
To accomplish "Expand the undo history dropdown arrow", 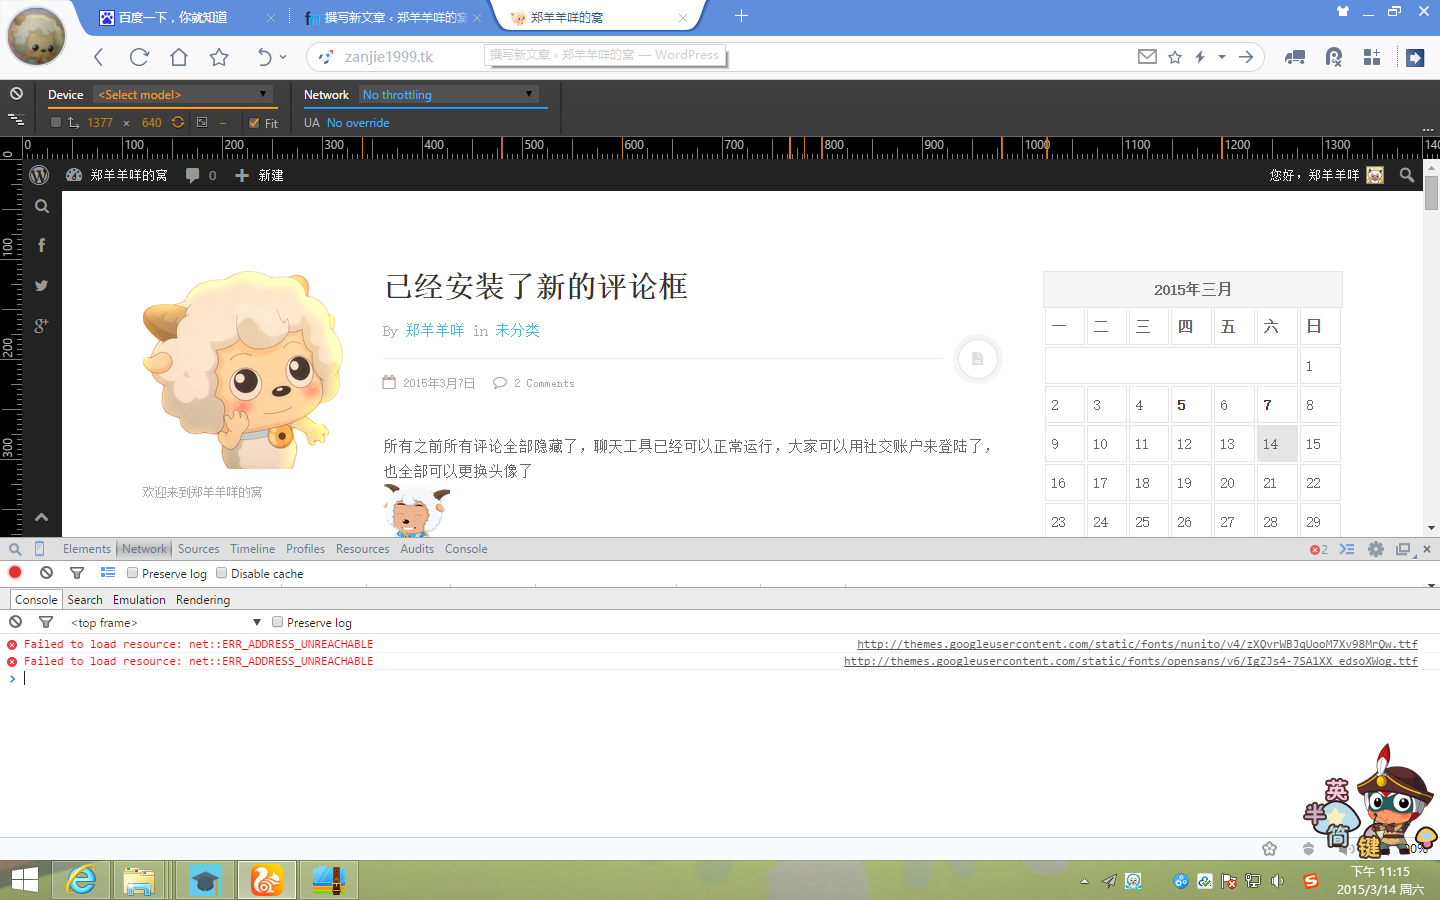I will (283, 57).
